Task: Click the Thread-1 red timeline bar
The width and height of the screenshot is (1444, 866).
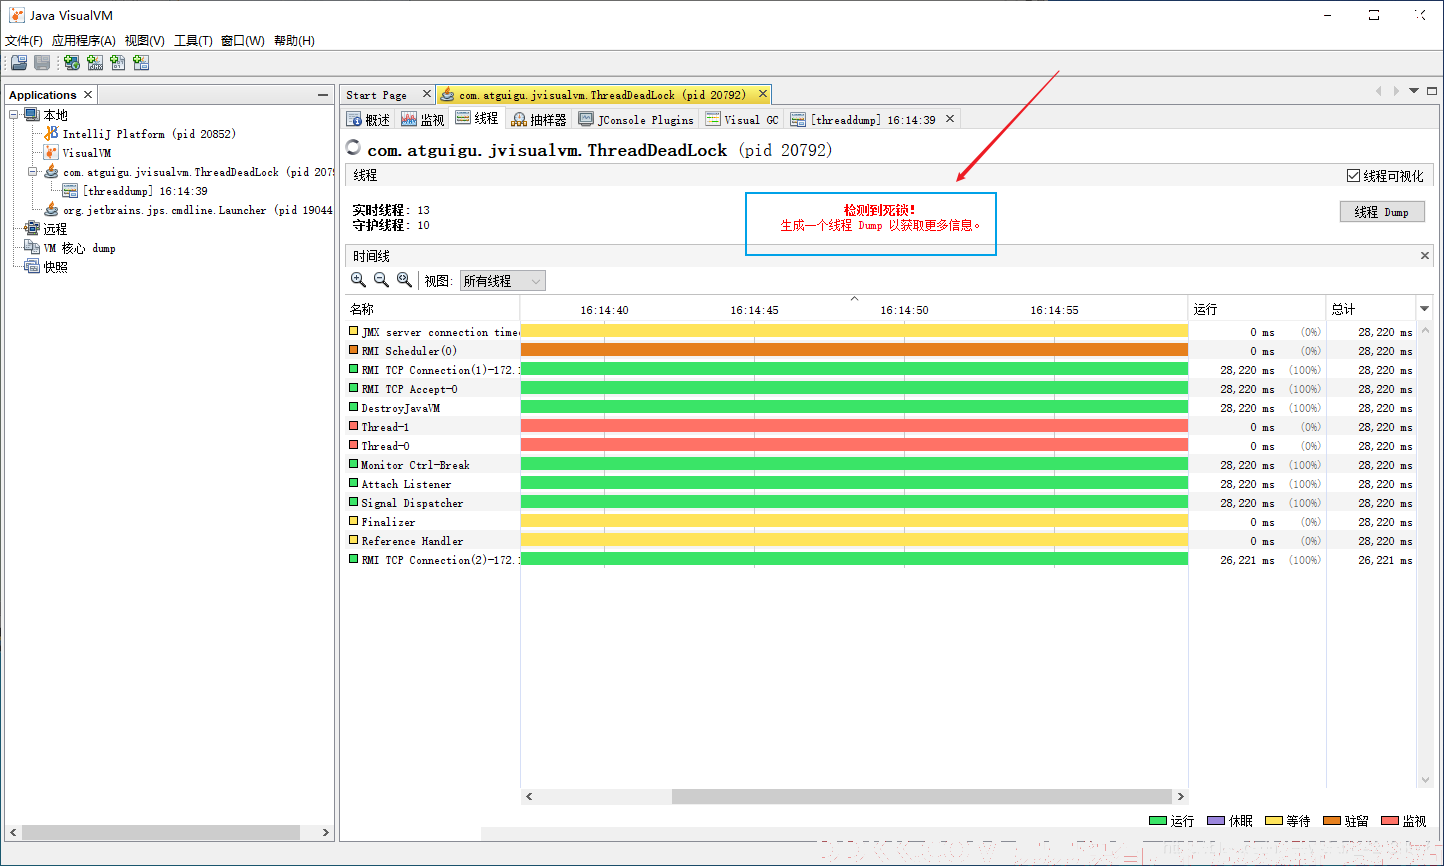Action: (854, 427)
